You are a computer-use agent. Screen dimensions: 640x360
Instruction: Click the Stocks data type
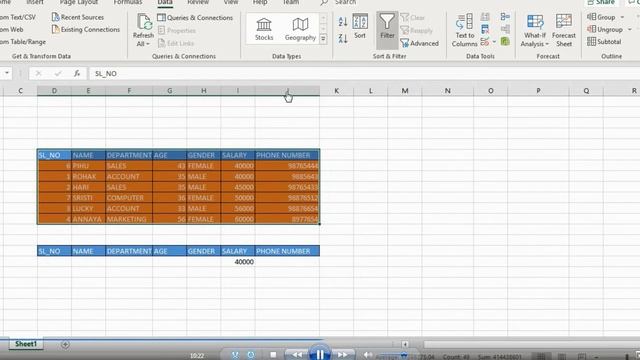coord(264,29)
